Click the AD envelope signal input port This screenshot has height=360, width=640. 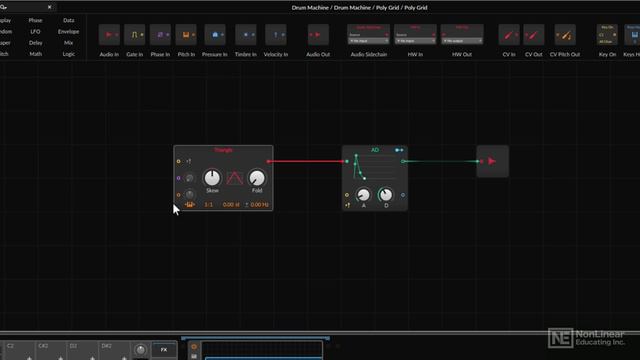(347, 162)
